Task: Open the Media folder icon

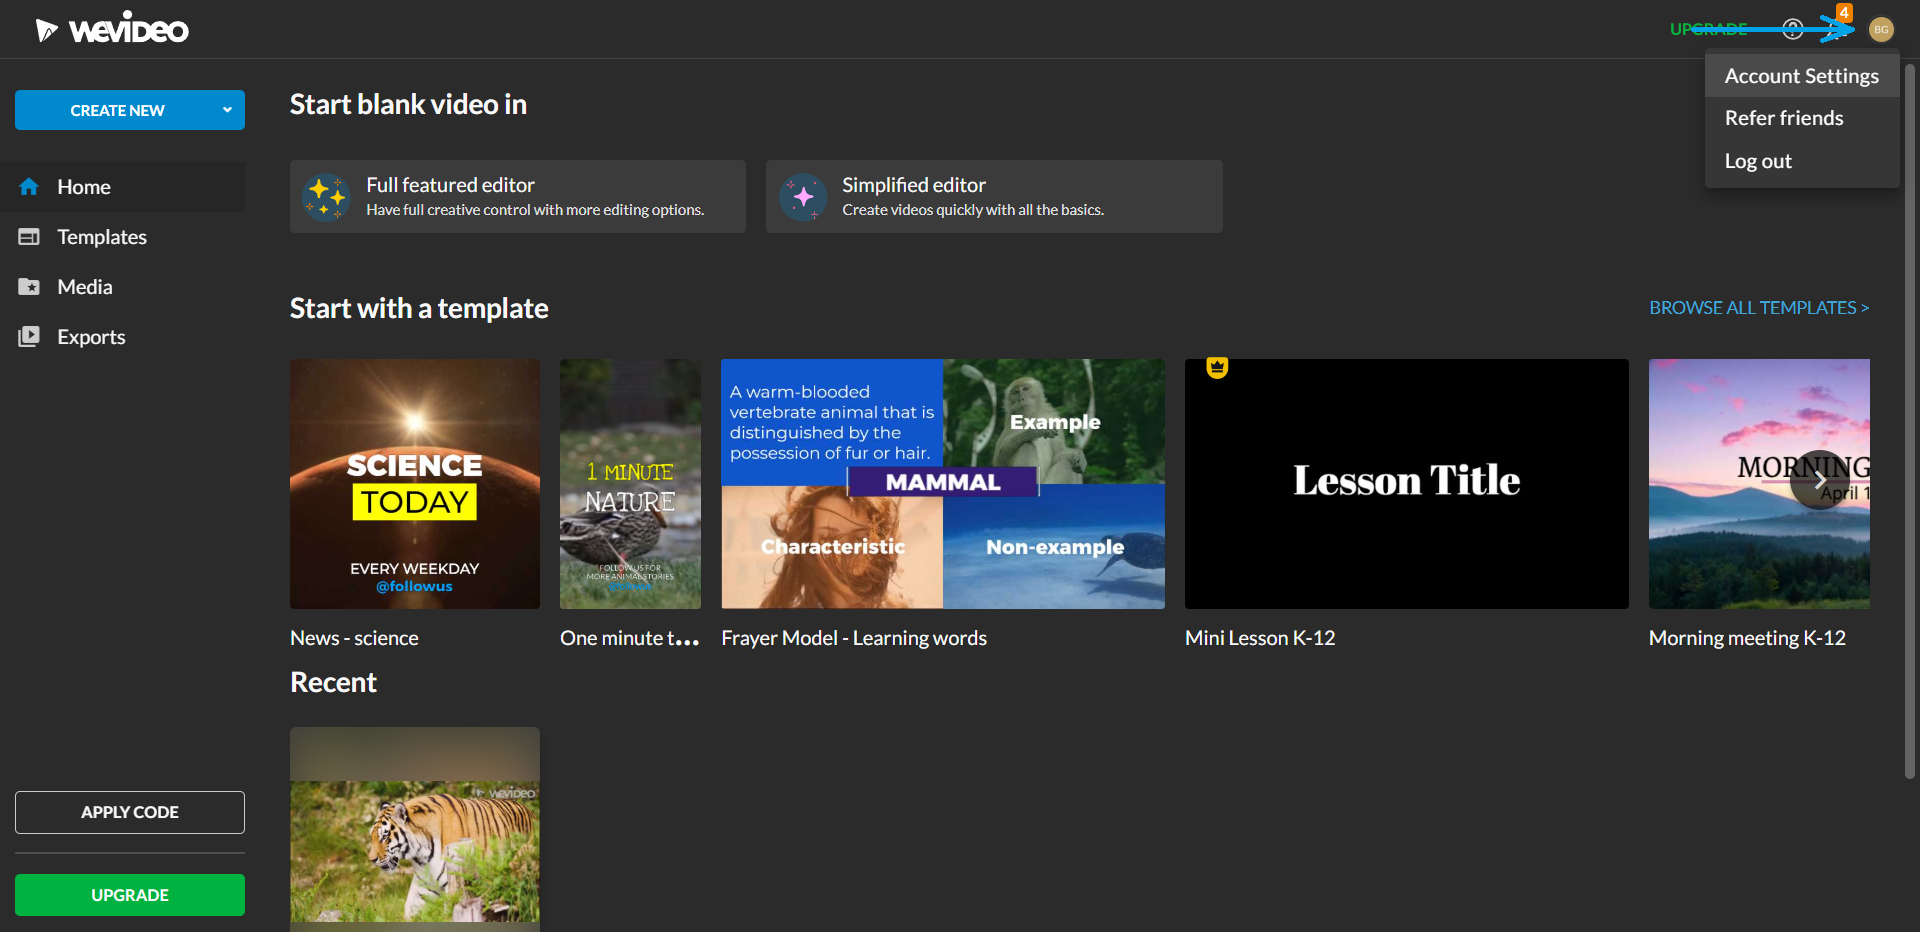Action: (29, 287)
